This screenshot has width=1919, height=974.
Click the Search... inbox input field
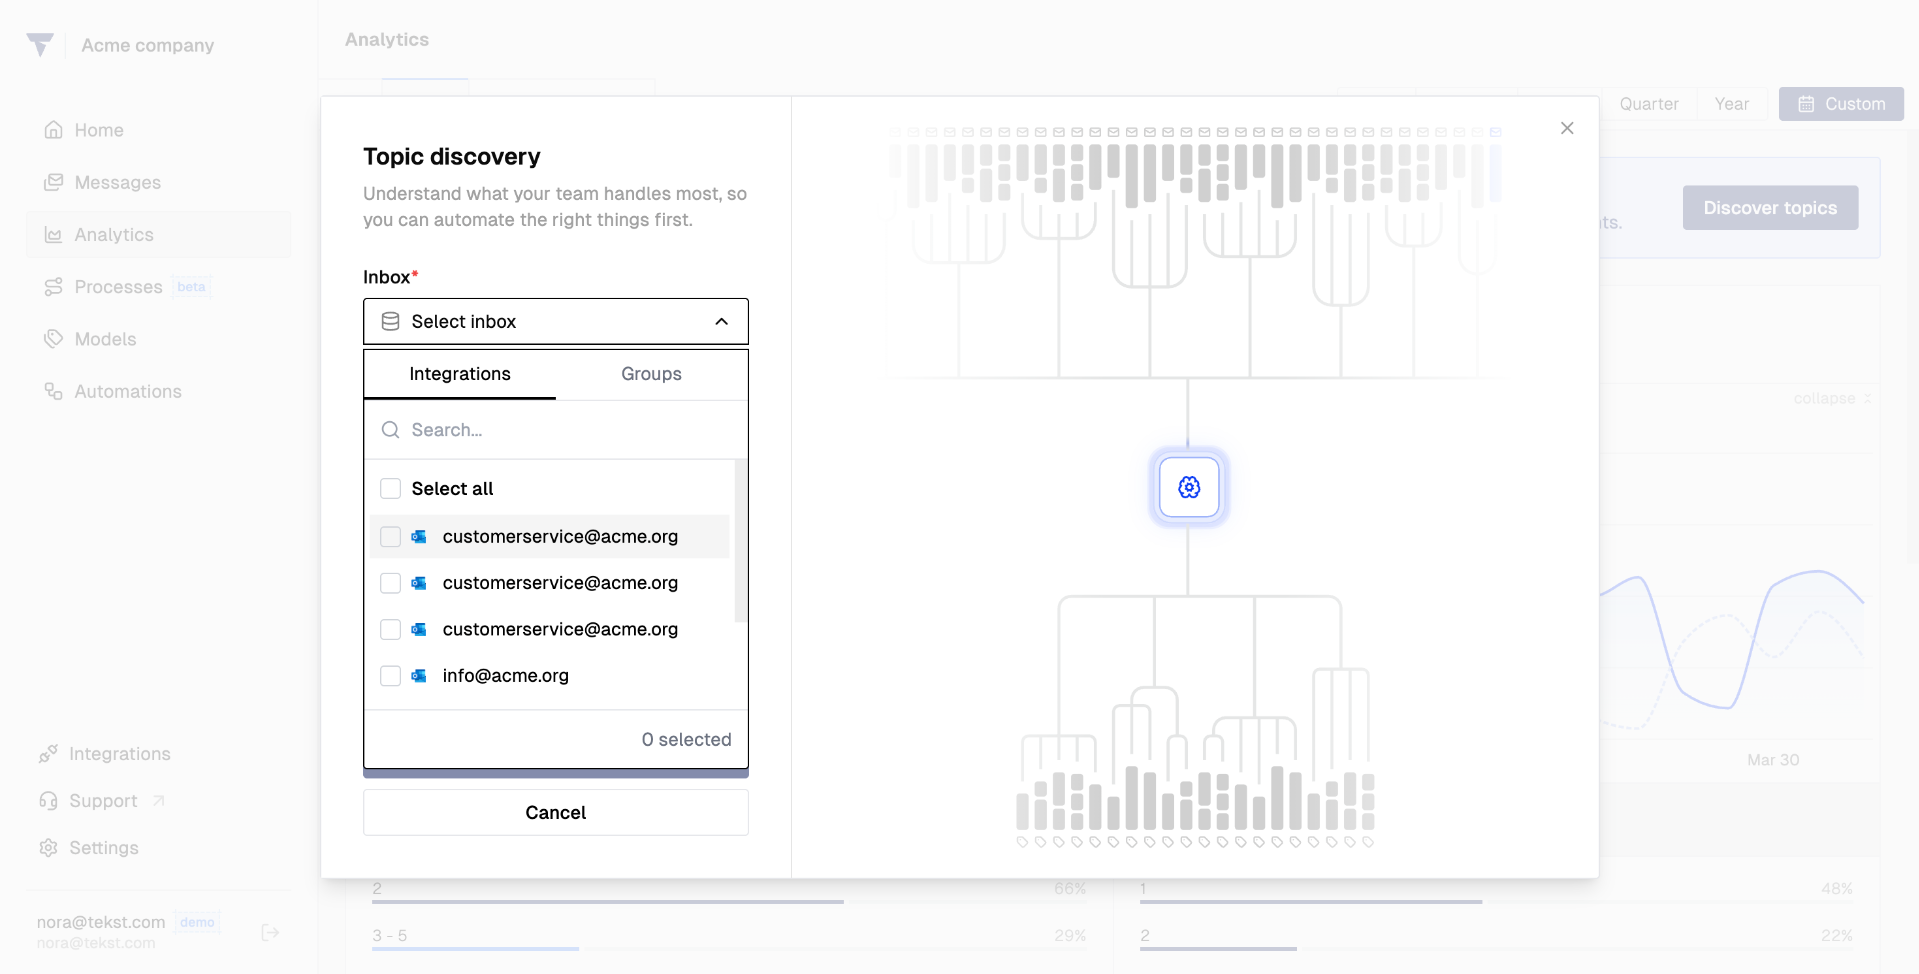[x=556, y=430]
